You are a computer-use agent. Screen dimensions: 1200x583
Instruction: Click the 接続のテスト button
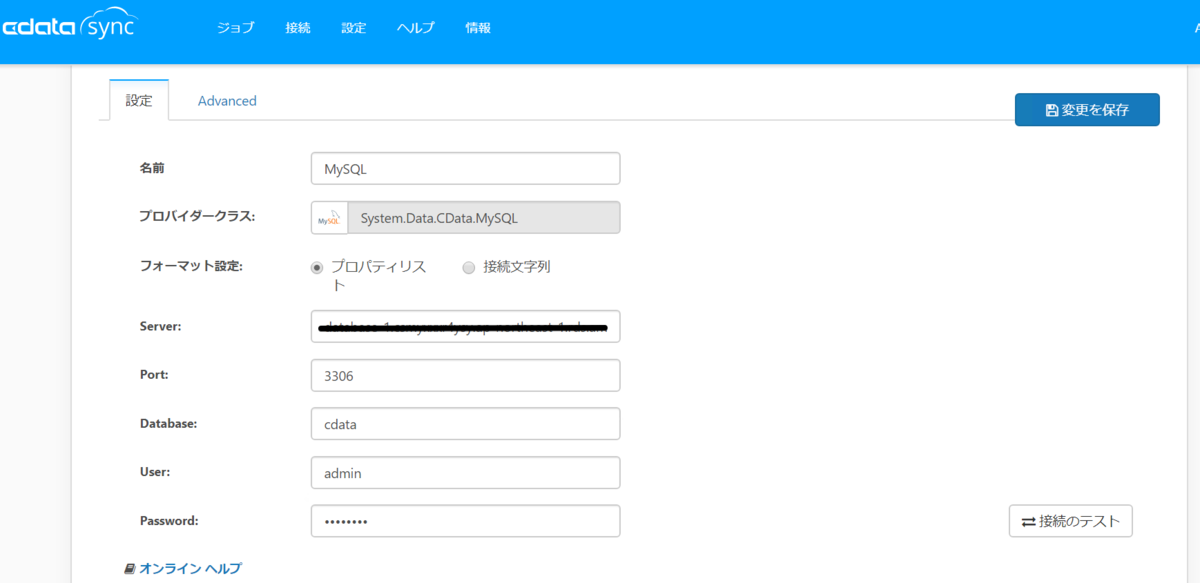coord(1071,521)
